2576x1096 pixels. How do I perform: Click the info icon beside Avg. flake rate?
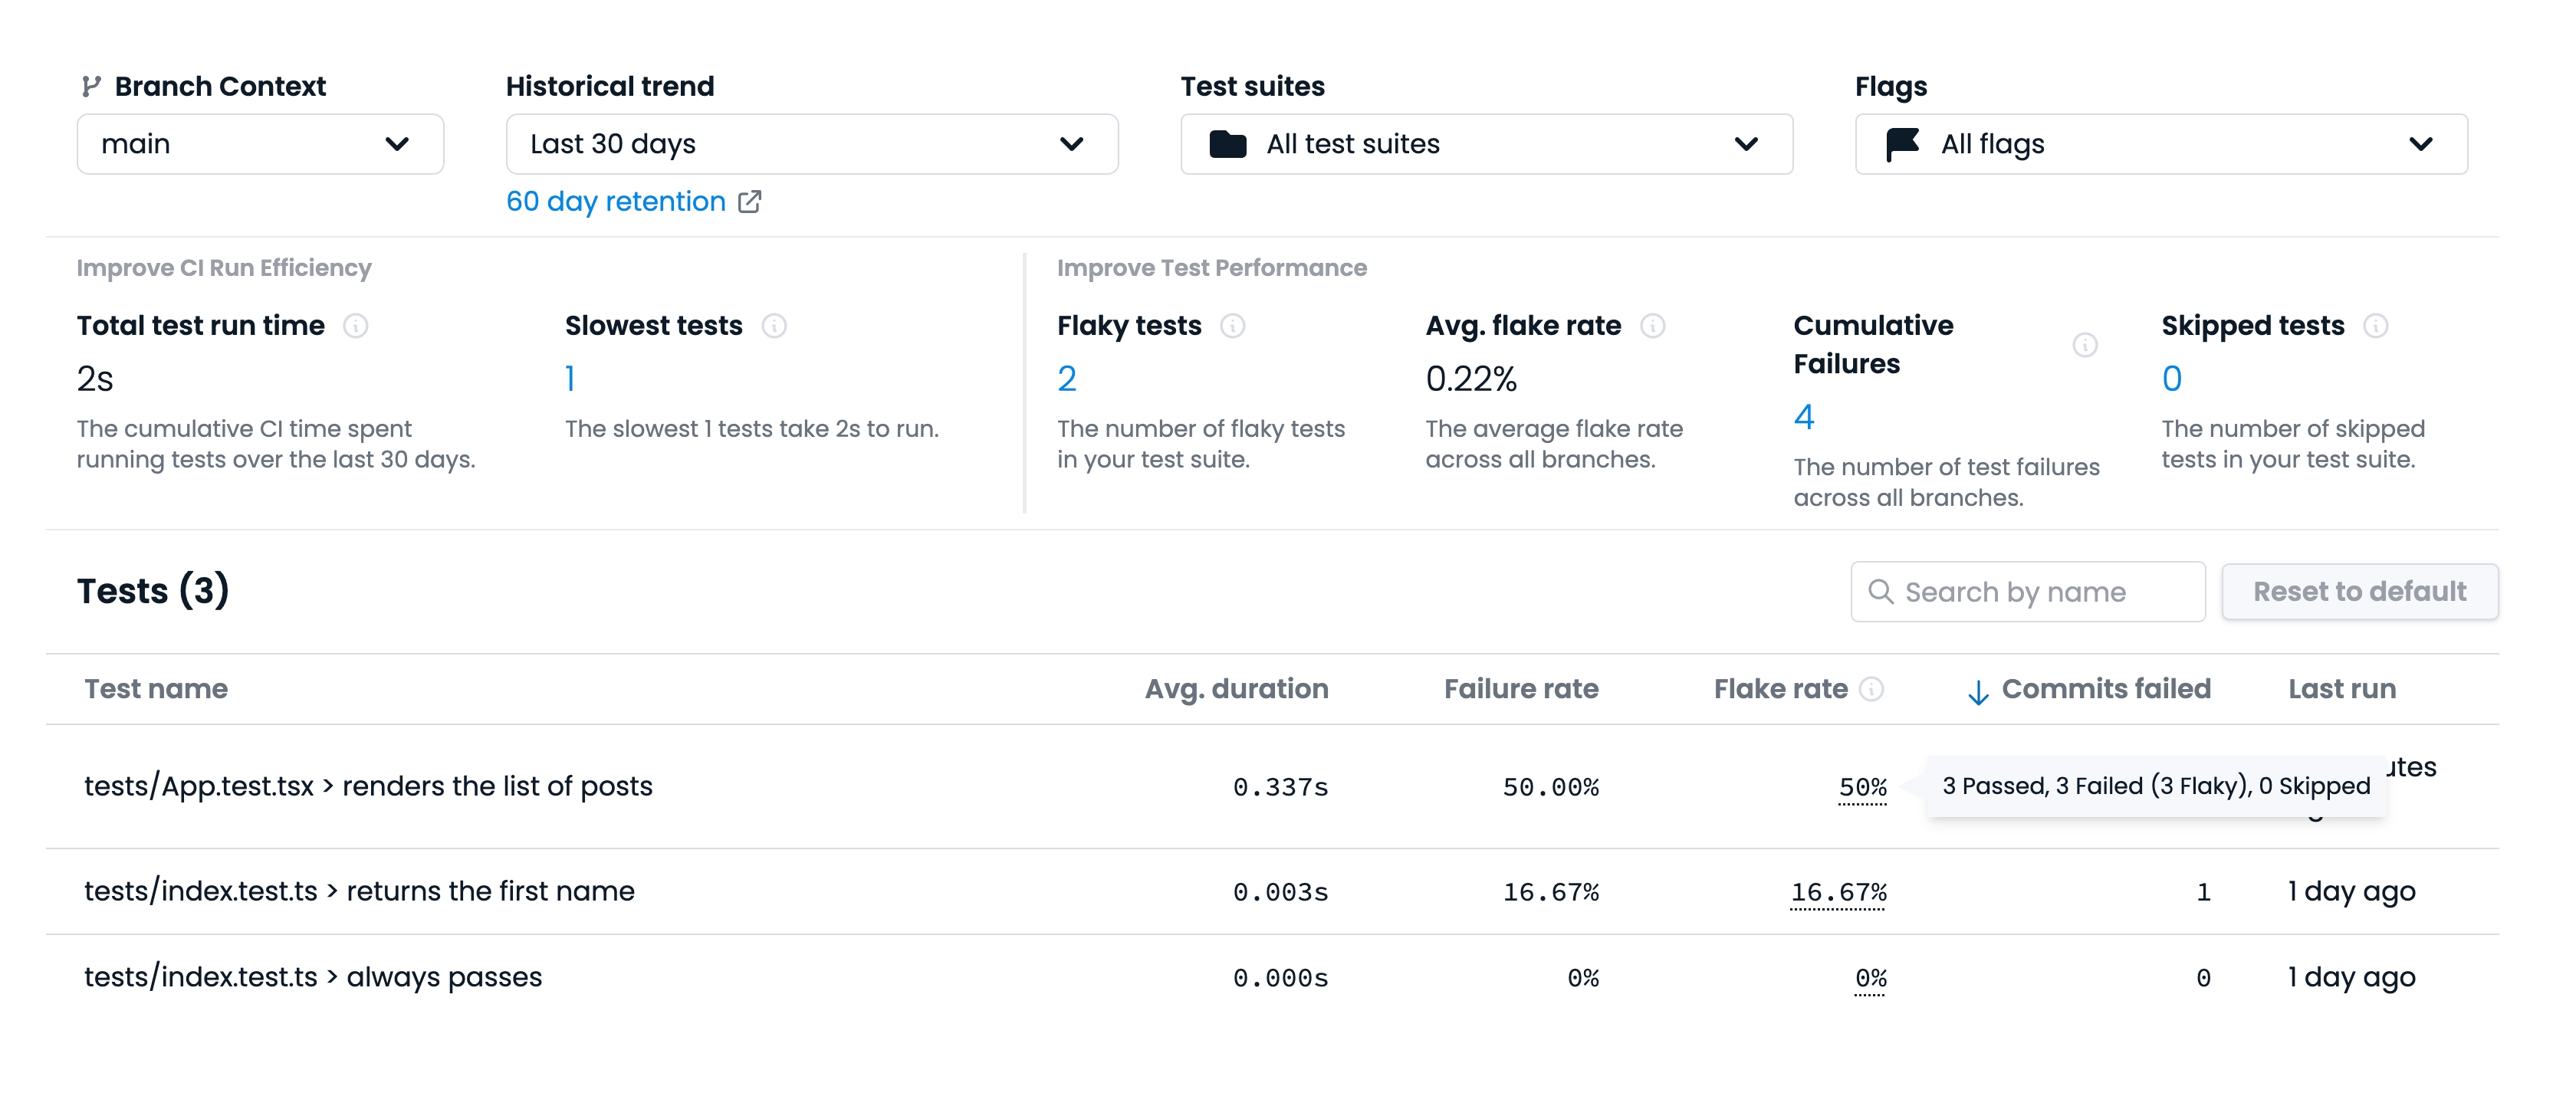tap(1652, 325)
